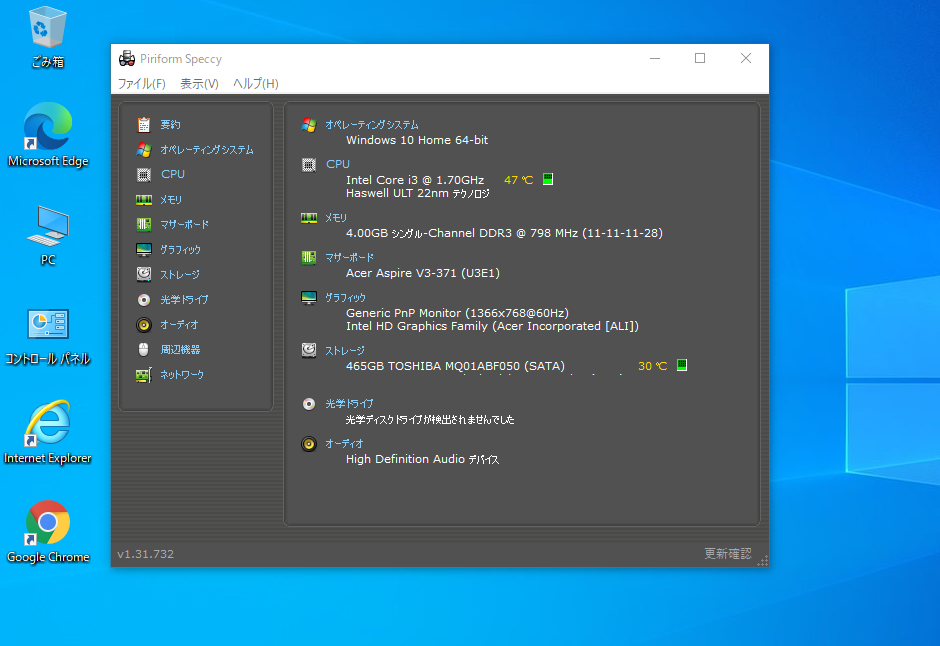This screenshot has width=940, height=646.
Task: Click the グラフィック heading link in summary
Action: [345, 298]
